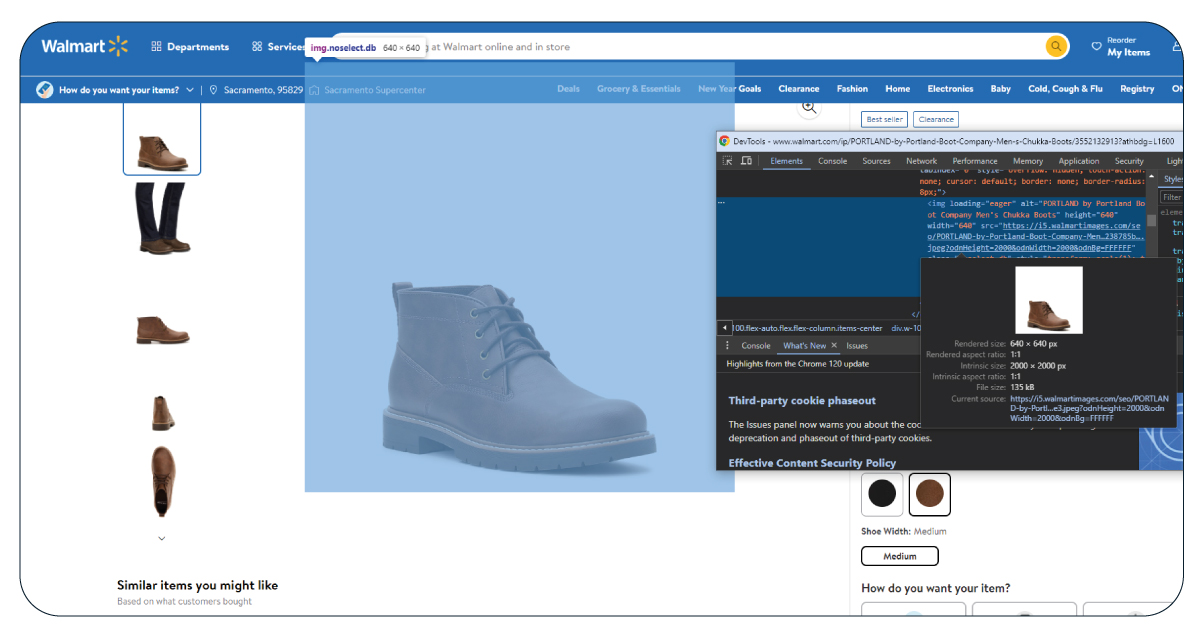Click the Sacramento 95829 location pin
1203x637 pixels.
click(213, 89)
